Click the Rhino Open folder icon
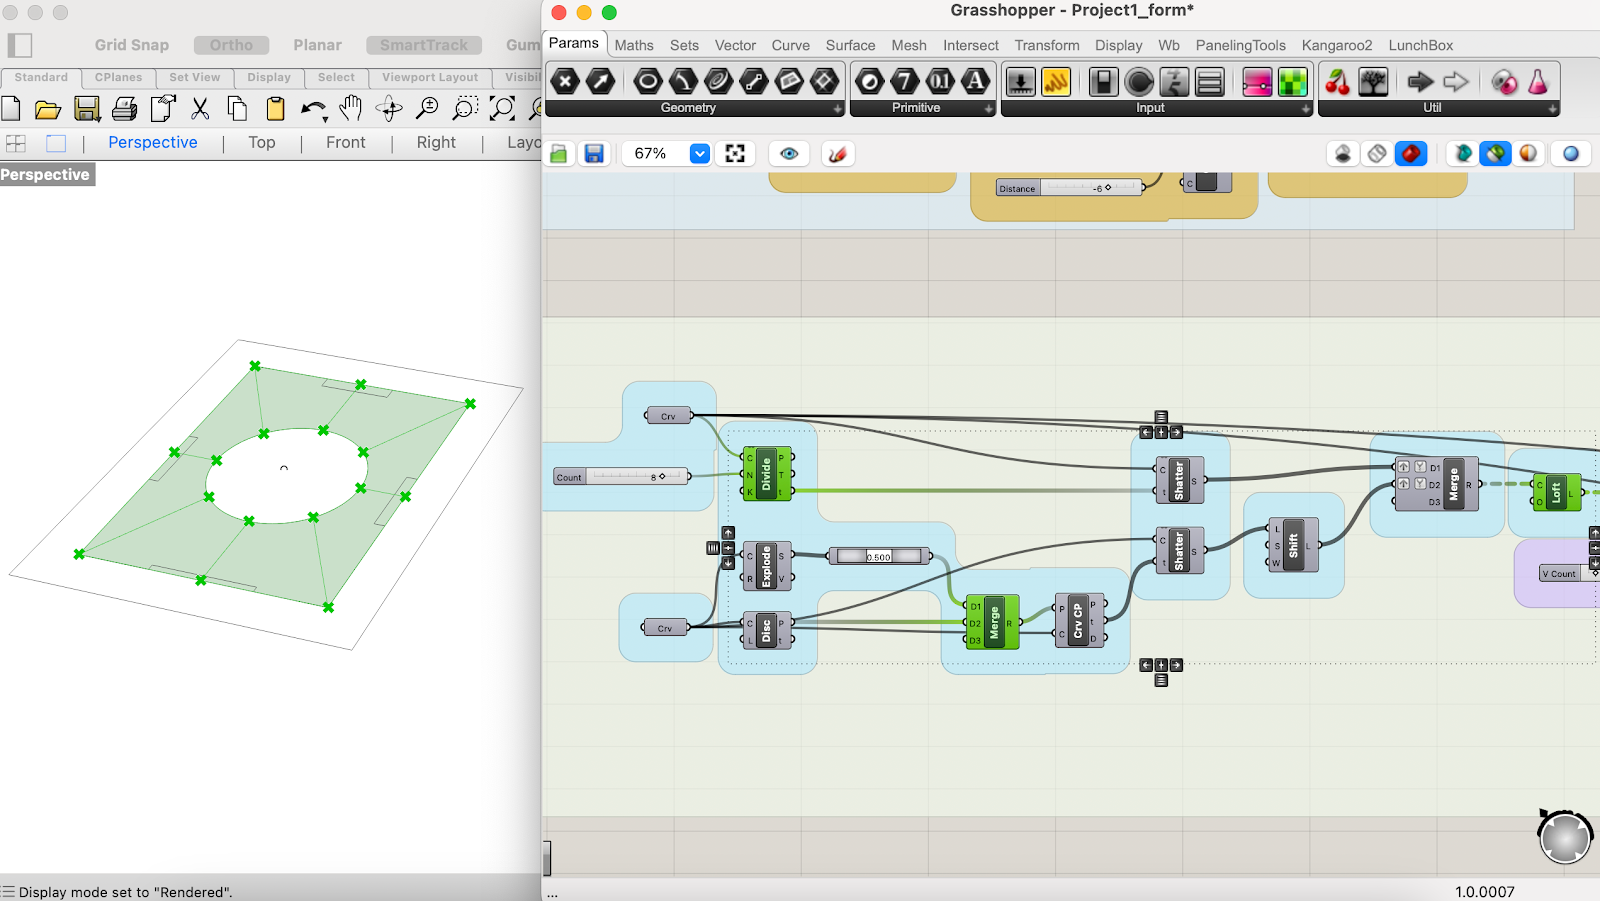 pos(48,108)
